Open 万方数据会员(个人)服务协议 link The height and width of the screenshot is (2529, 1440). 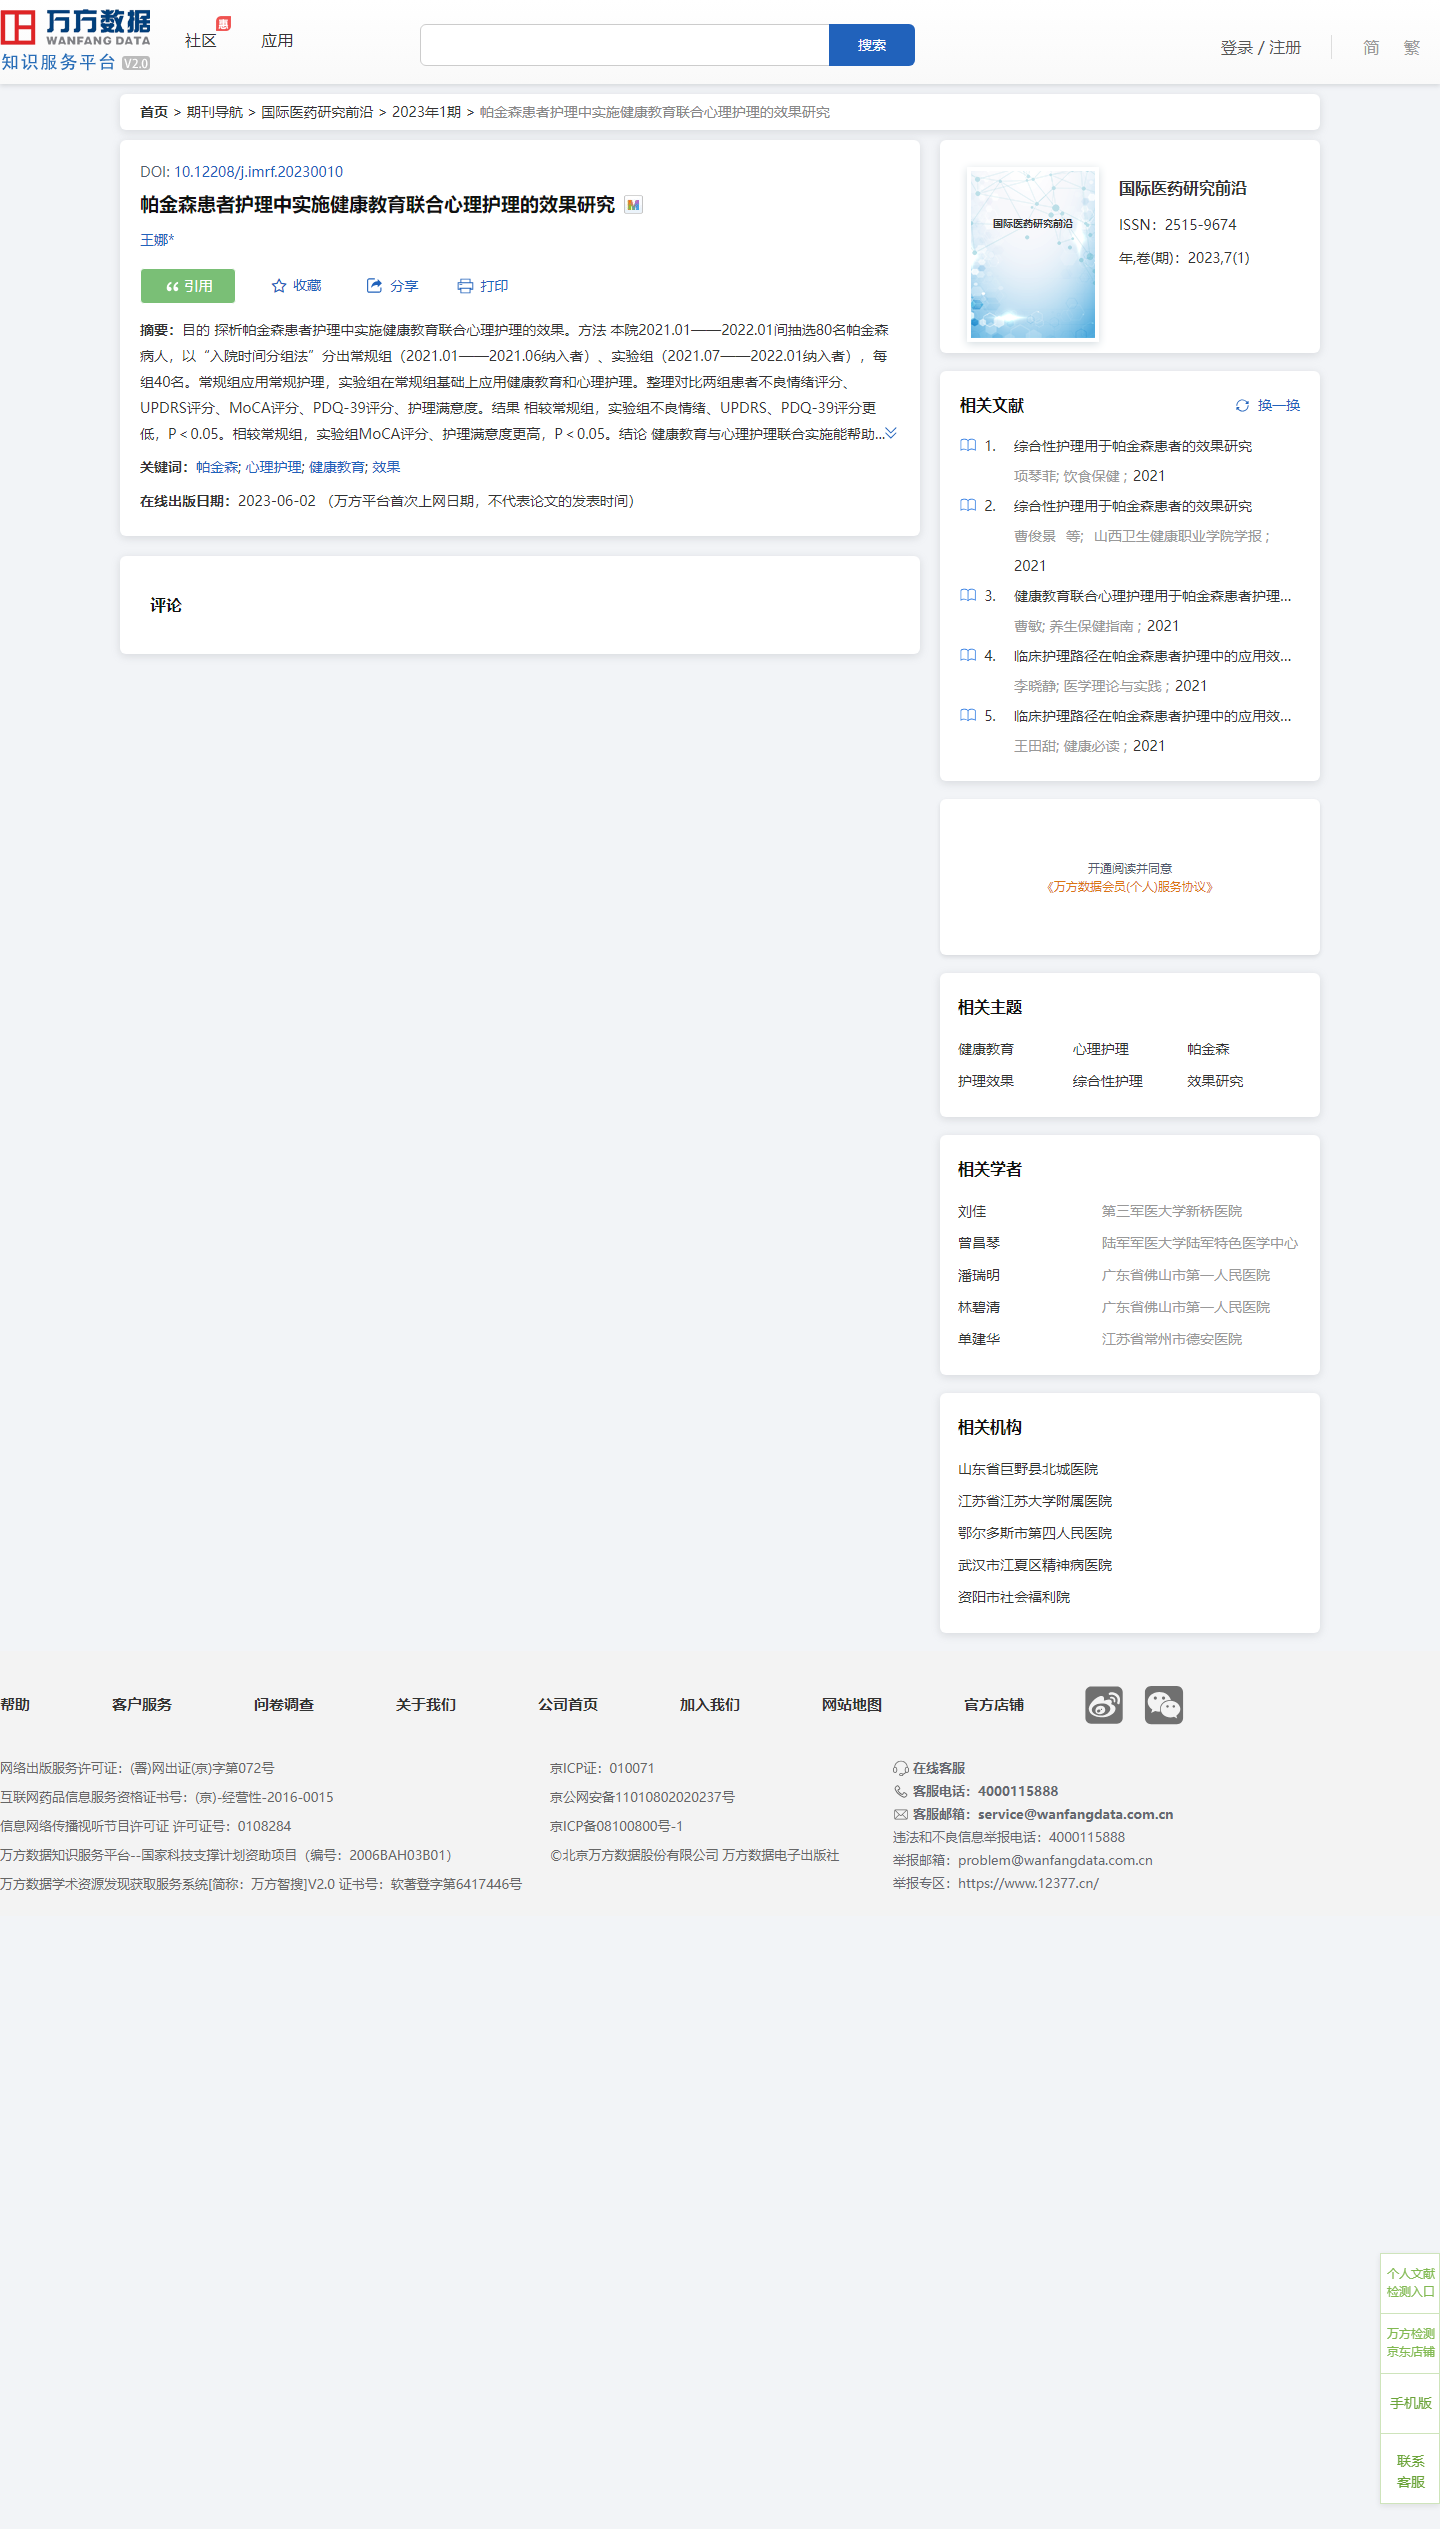(1130, 887)
